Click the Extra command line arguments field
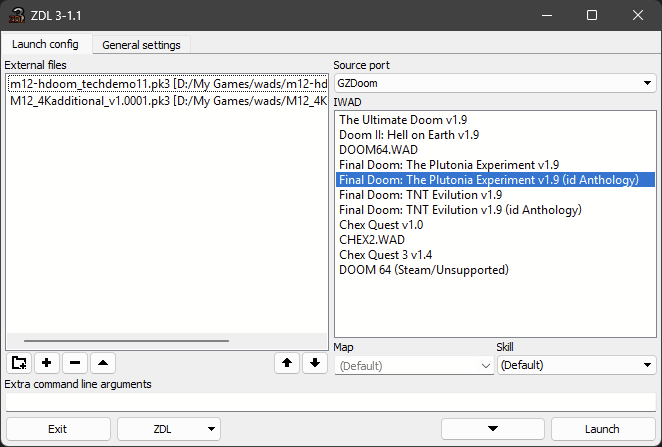This screenshot has height=447, width=662. [331, 402]
